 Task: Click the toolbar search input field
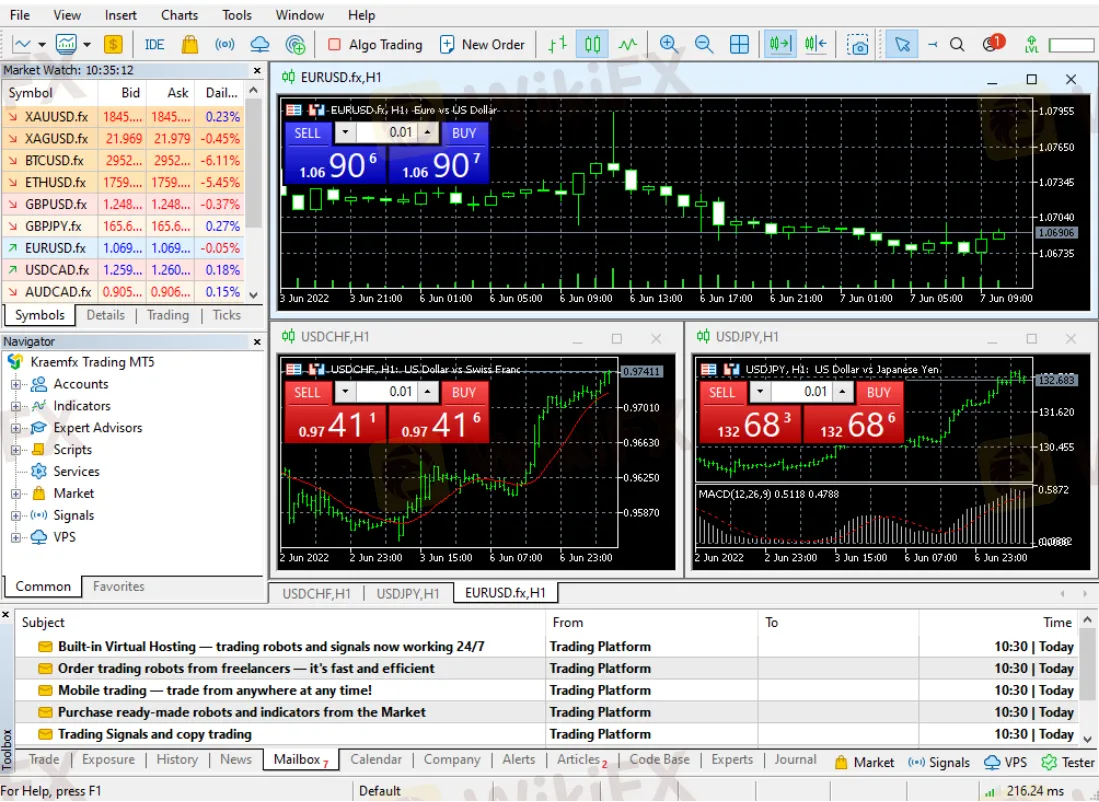point(1072,45)
